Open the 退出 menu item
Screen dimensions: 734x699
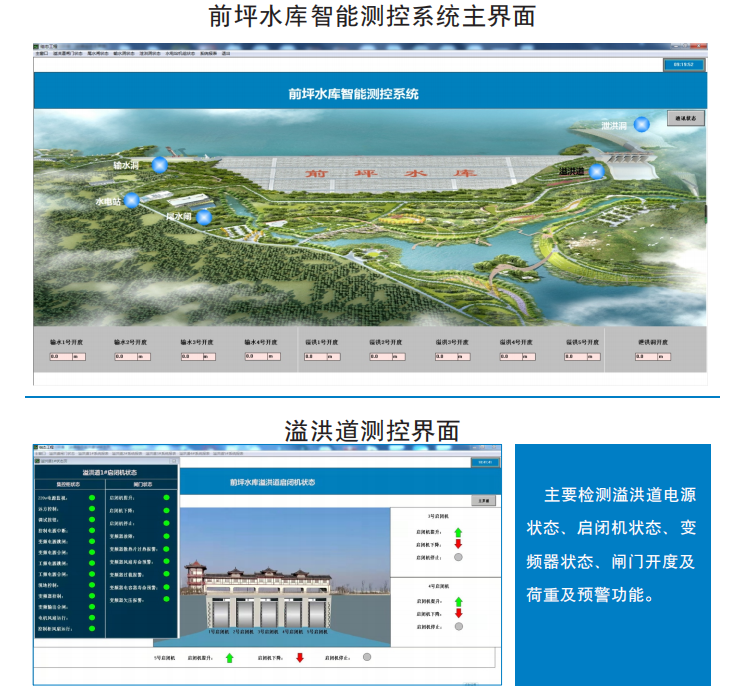(226, 53)
